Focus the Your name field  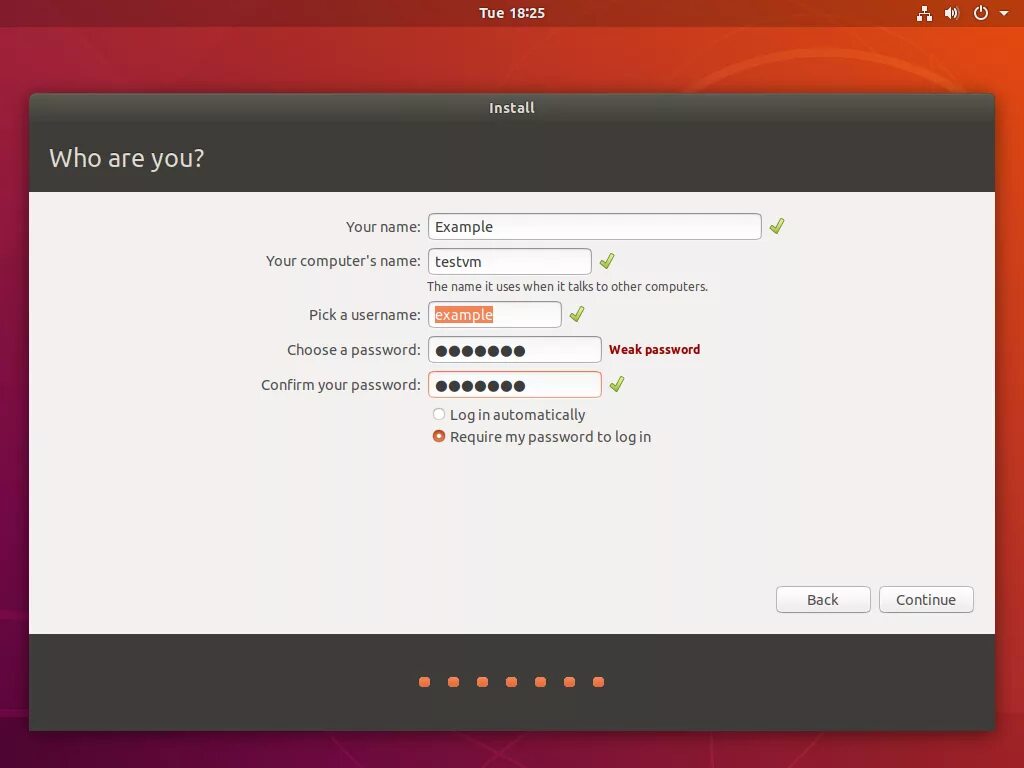pyautogui.click(x=594, y=227)
